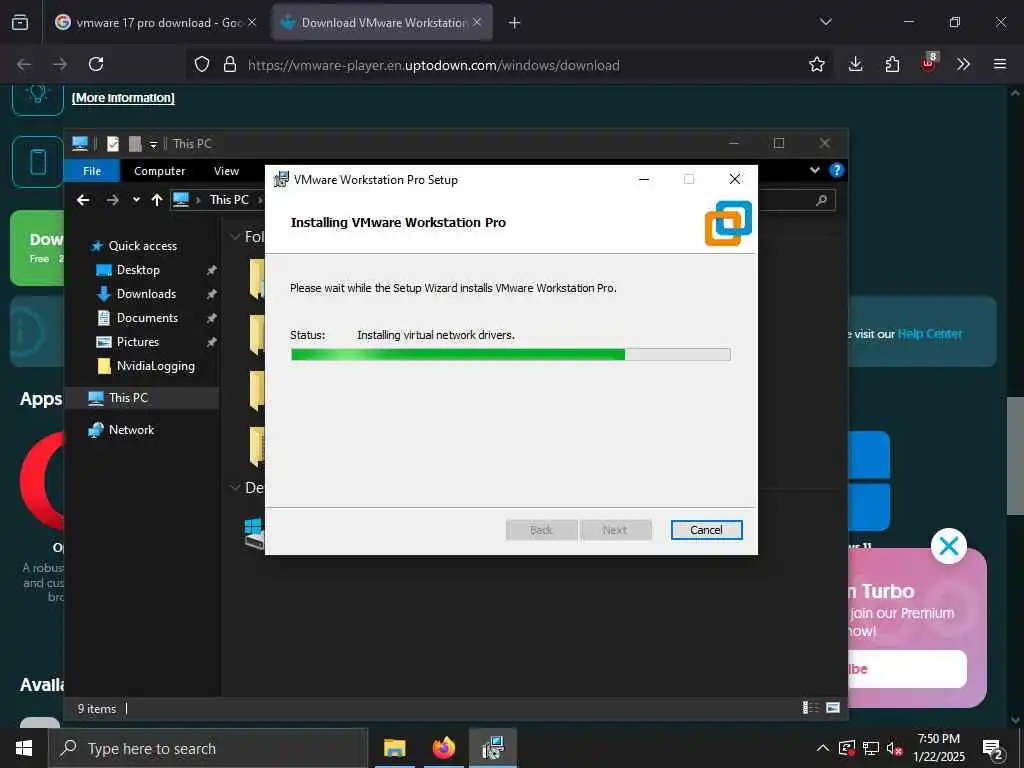Open the muted volume tray icon
1024x768 pixels.
tap(895, 749)
